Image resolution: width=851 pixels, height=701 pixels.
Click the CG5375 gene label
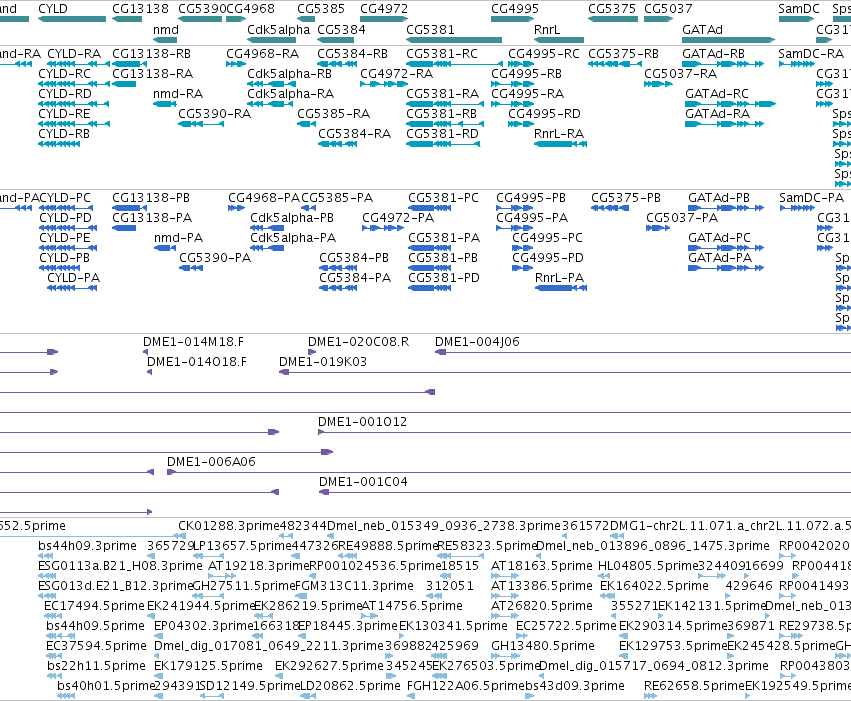coord(612,9)
